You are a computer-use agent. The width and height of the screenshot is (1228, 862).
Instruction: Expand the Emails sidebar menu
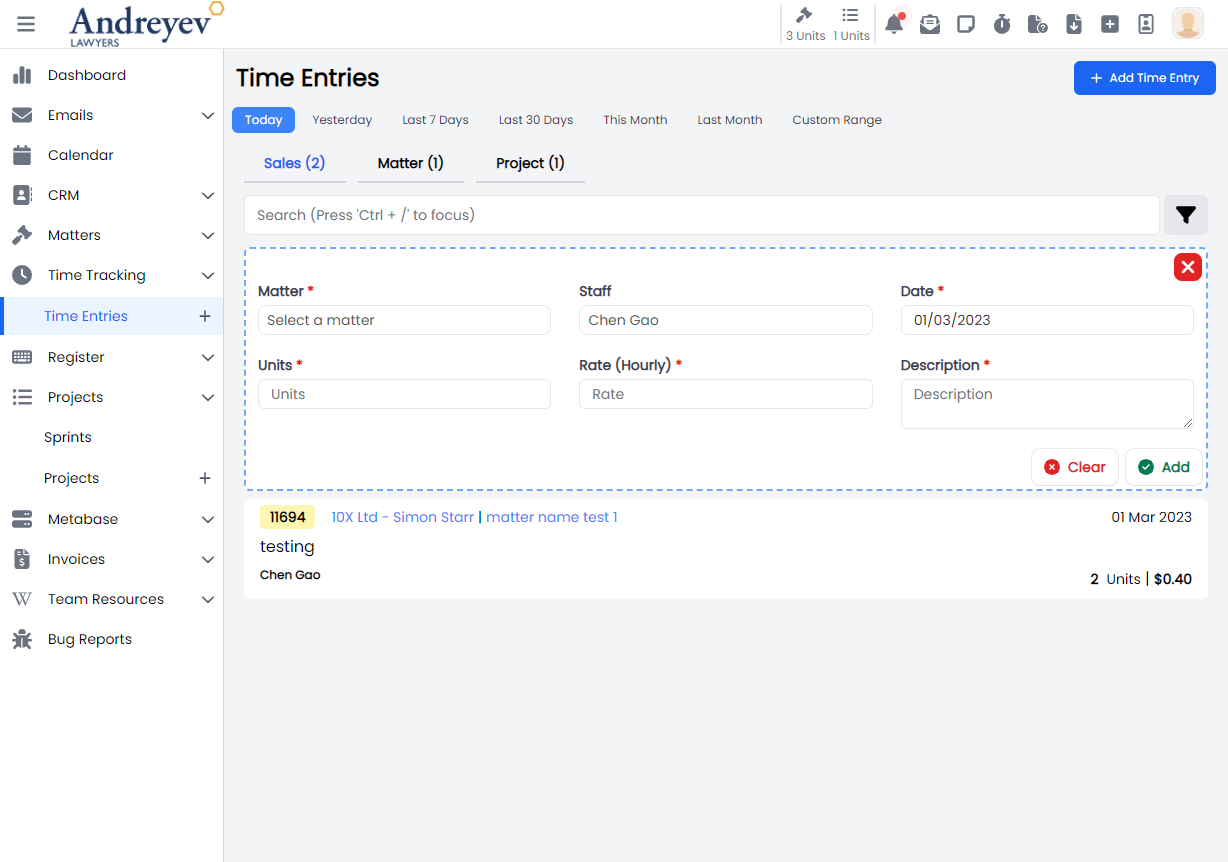(x=207, y=115)
